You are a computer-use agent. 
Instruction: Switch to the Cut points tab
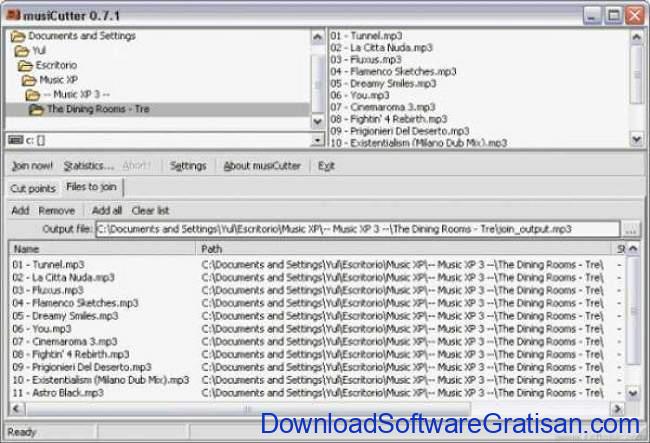click(x=33, y=189)
